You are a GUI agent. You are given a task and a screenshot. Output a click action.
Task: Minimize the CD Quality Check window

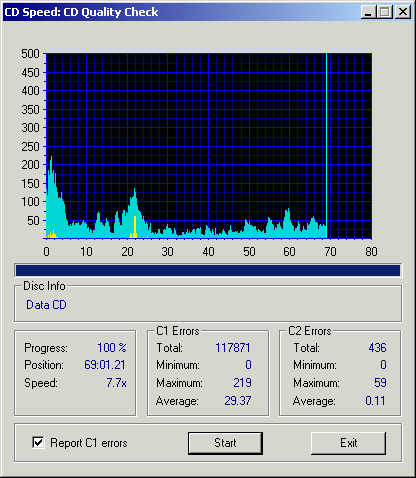[x=368, y=12]
